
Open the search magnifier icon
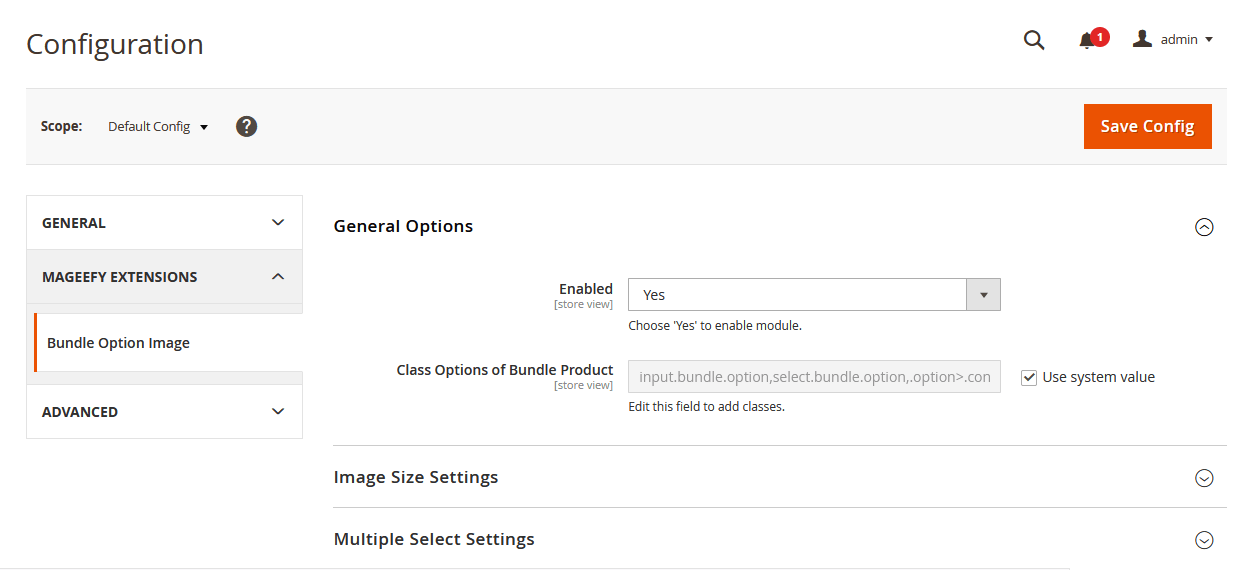click(1034, 40)
